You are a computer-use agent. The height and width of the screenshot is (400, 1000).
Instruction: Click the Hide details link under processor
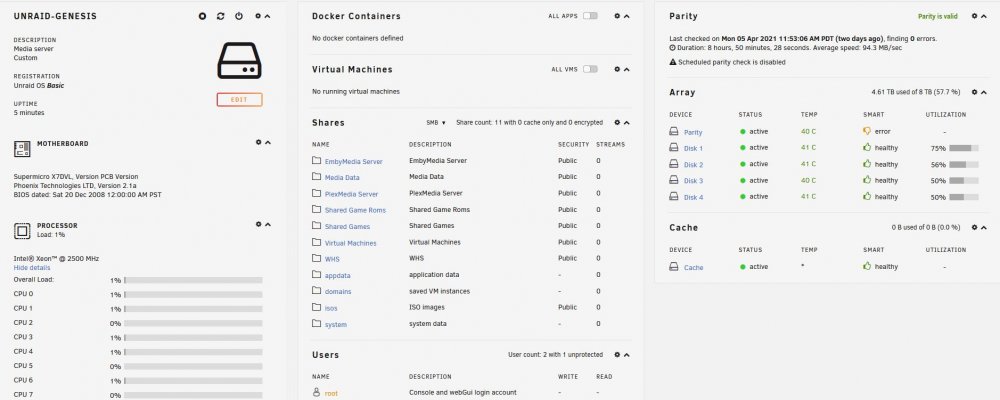(32, 268)
